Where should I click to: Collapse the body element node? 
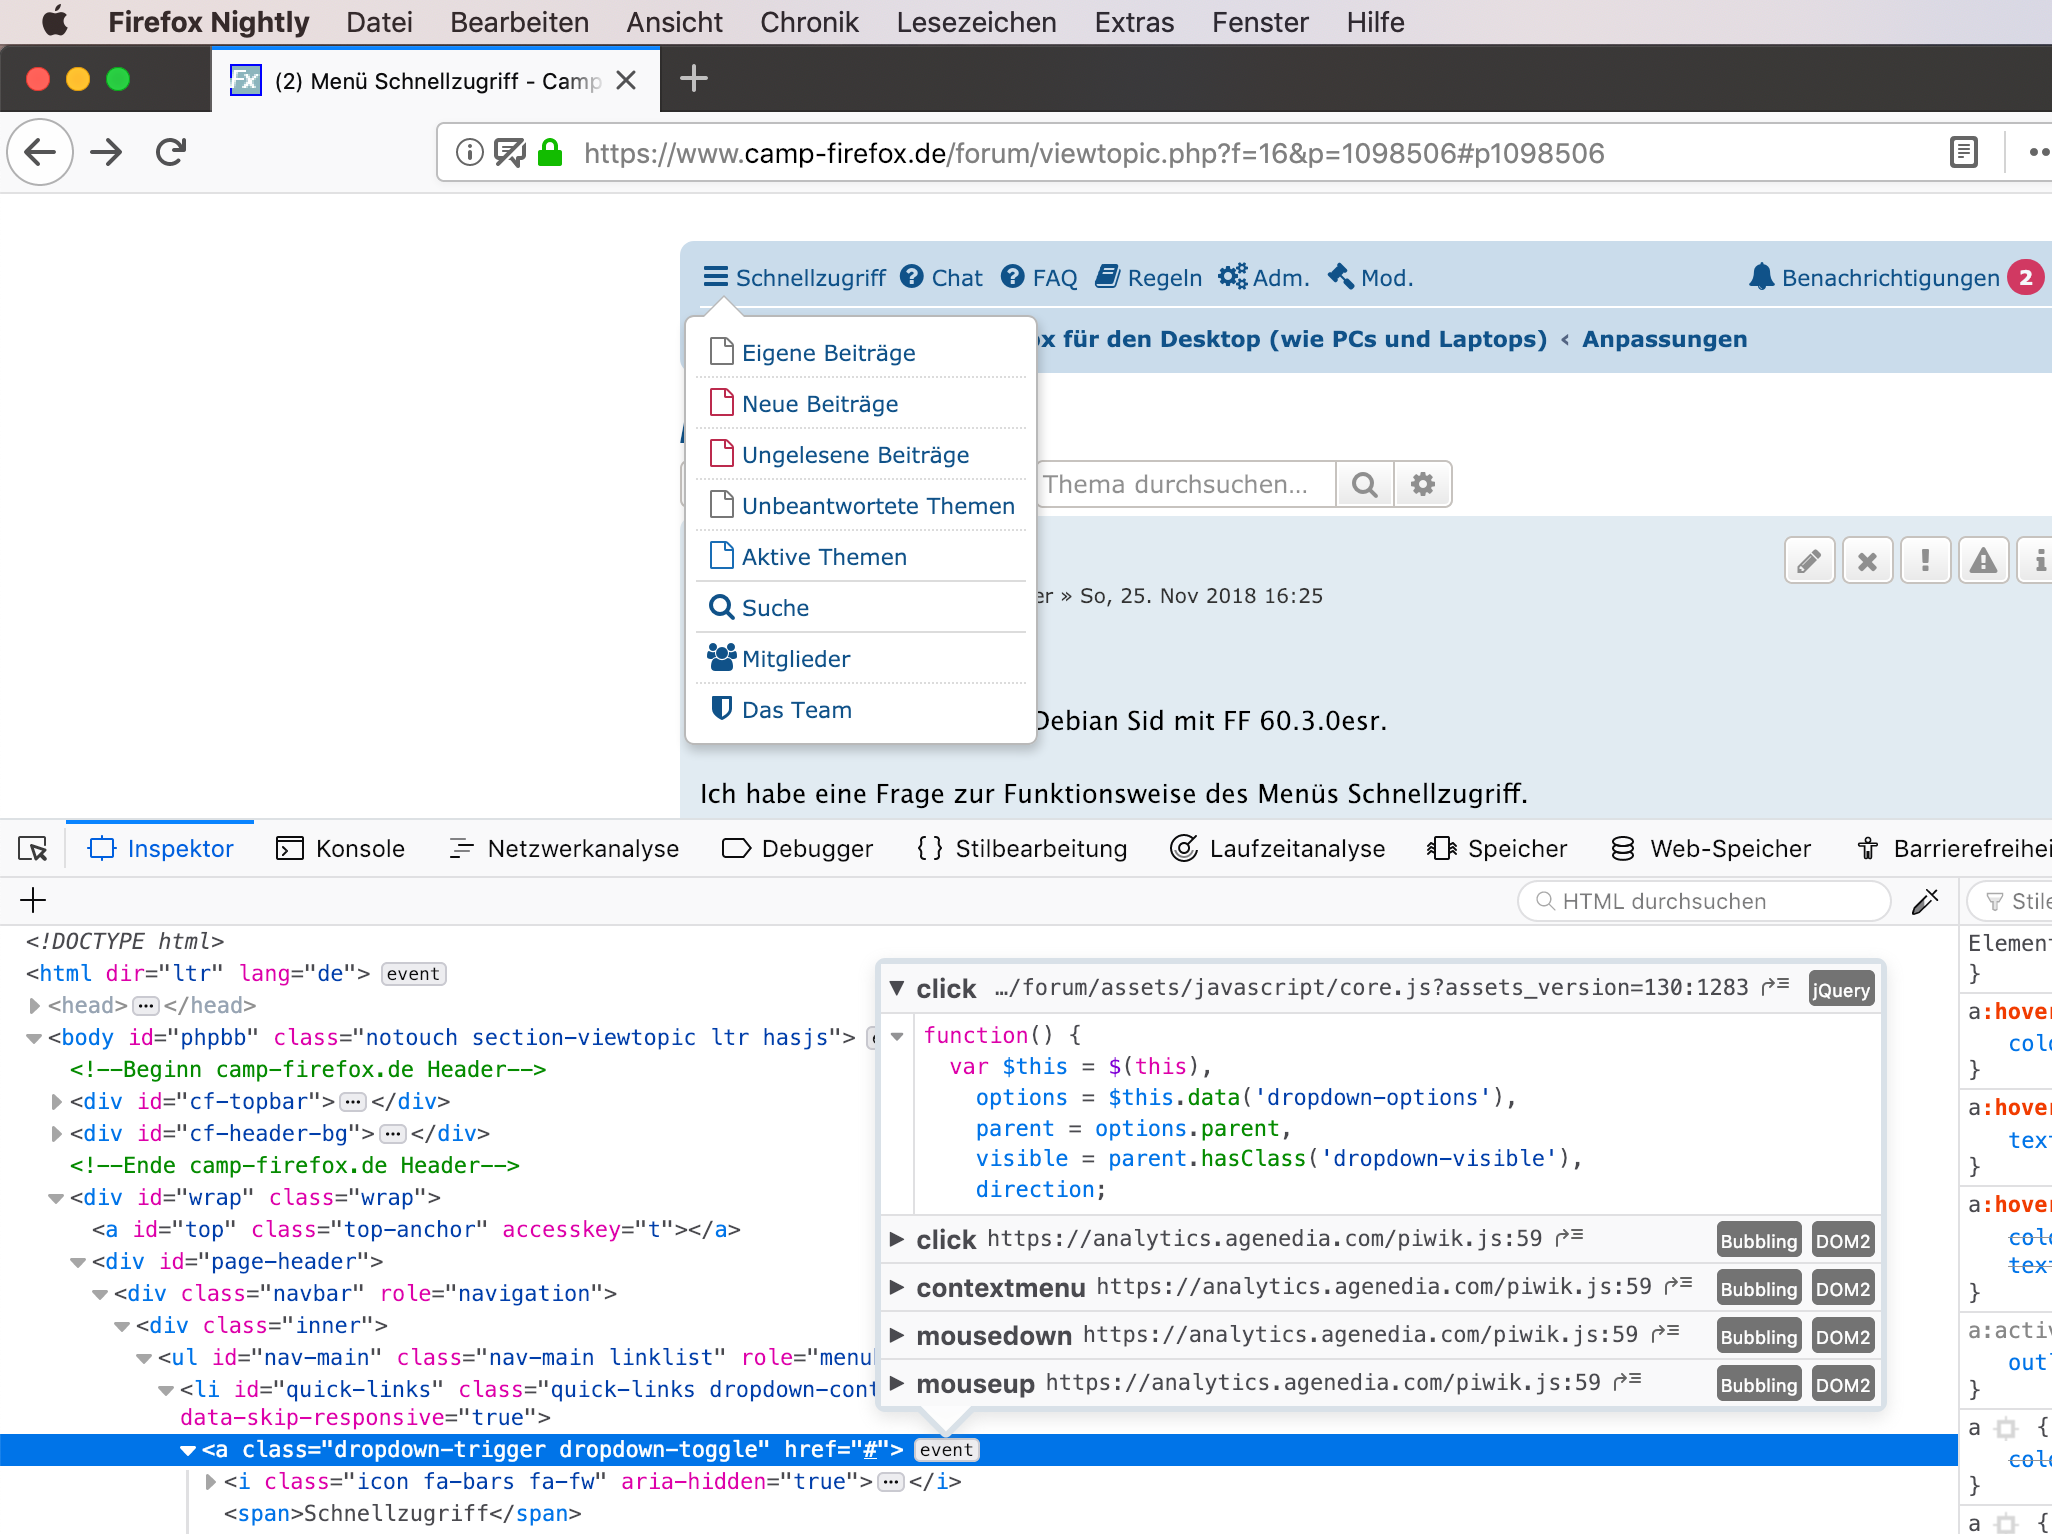pyautogui.click(x=35, y=1038)
